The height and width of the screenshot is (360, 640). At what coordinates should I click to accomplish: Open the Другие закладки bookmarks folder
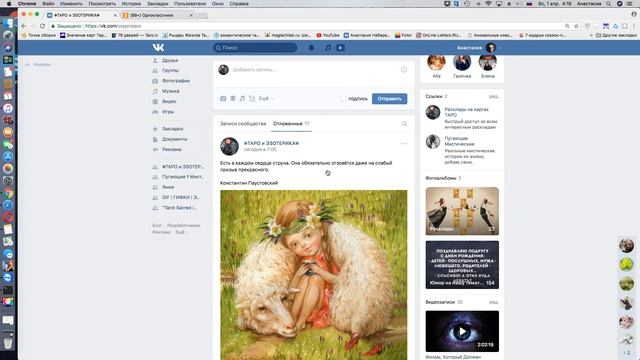[616, 36]
